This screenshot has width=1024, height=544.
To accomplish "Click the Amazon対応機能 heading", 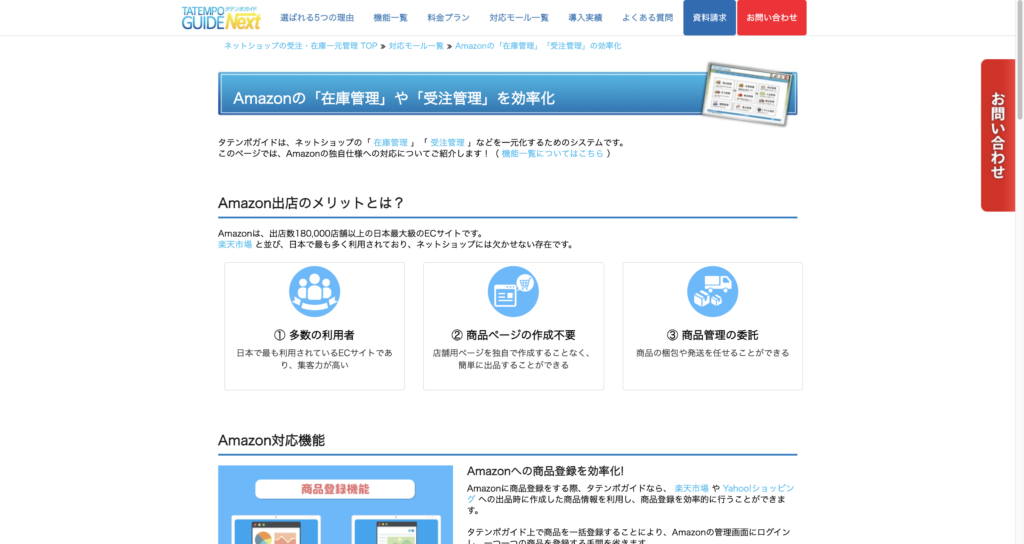I will [272, 440].
